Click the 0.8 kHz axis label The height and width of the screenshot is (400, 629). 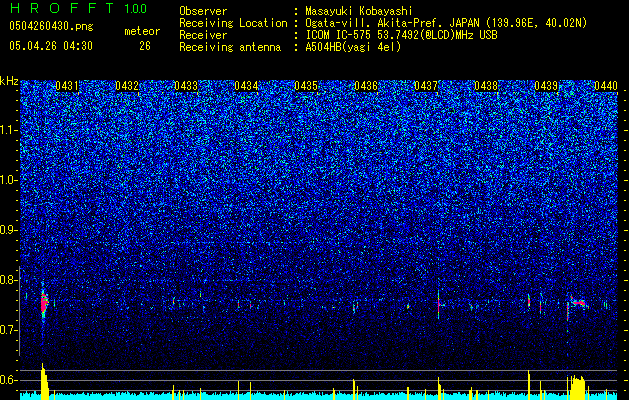9,280
